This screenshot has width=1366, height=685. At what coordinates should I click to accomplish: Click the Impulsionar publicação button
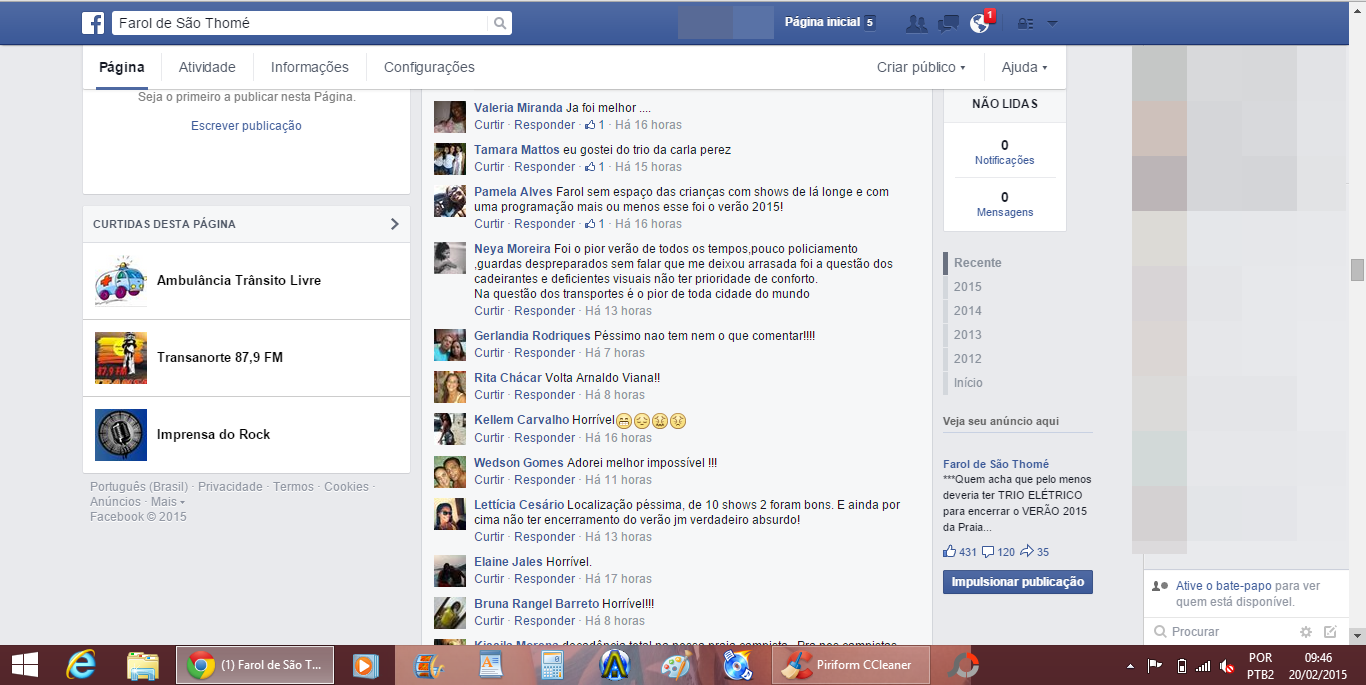(1018, 582)
